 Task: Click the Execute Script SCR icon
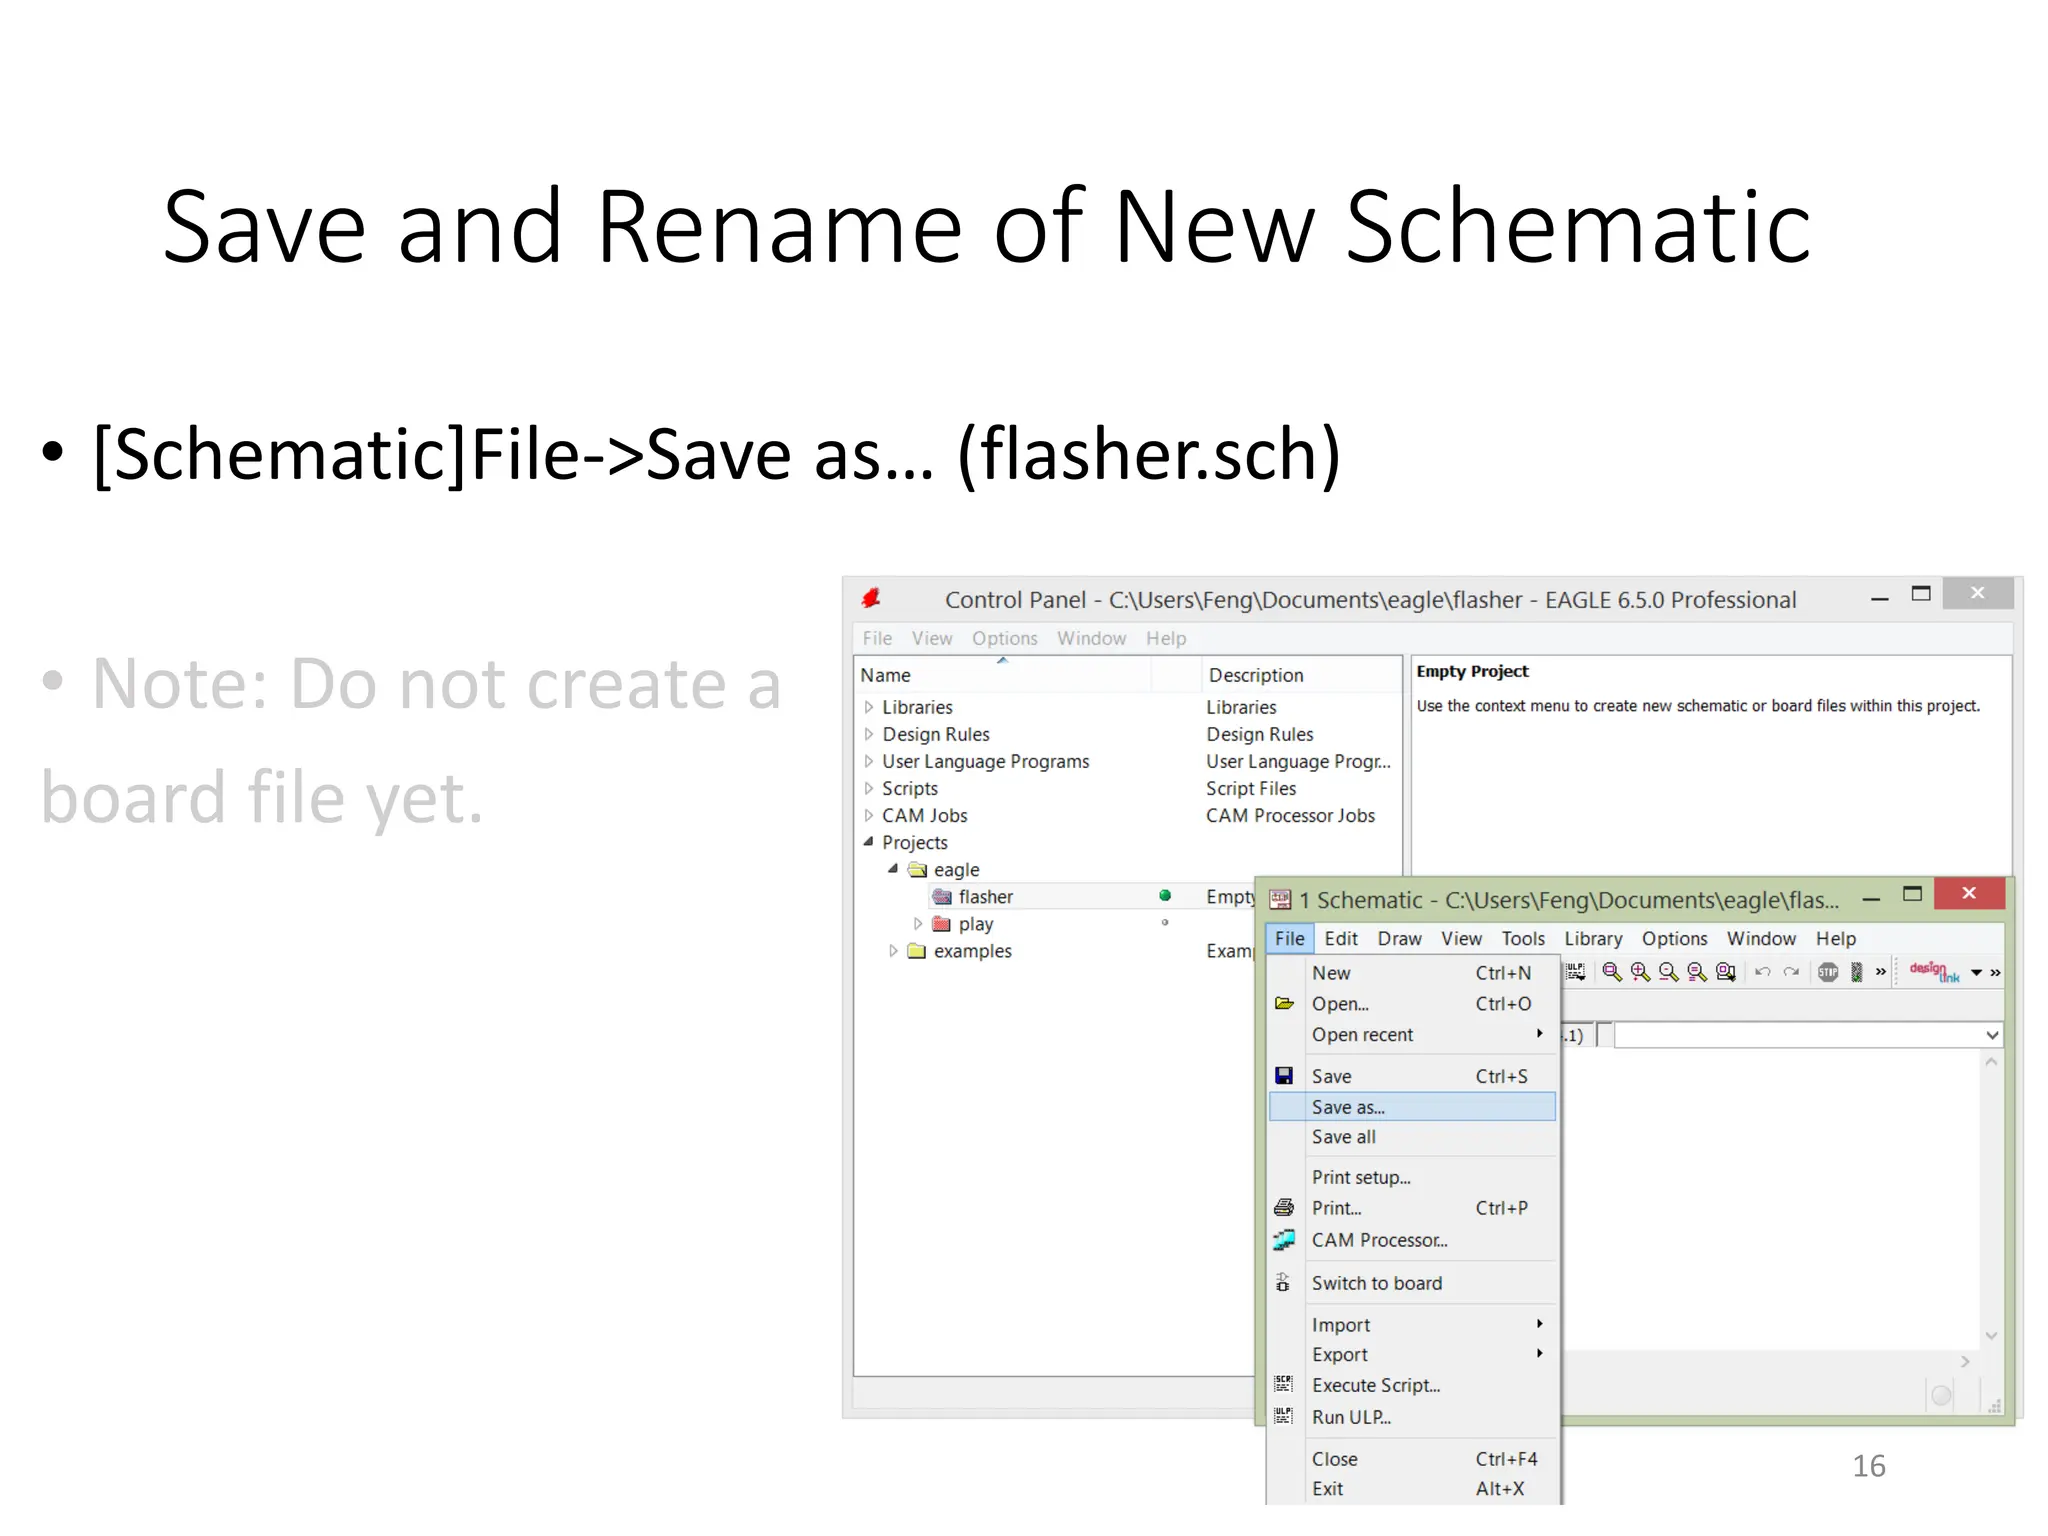pyautogui.click(x=1284, y=1384)
